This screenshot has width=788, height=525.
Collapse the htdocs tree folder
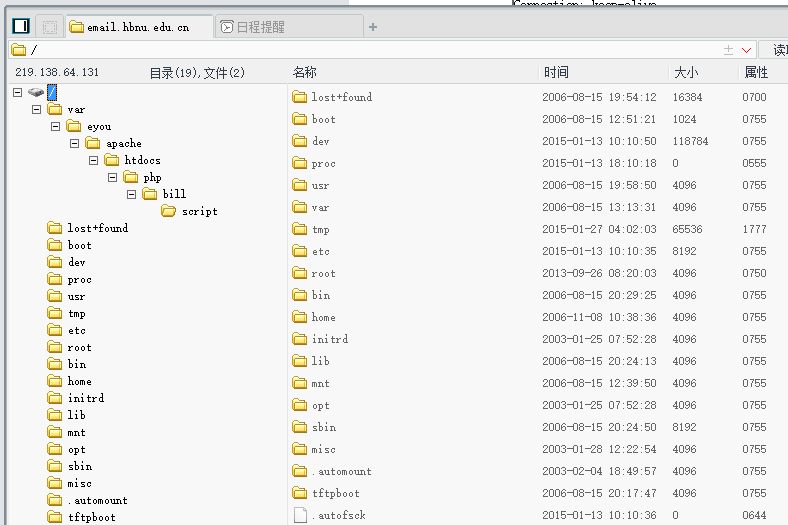tap(93, 160)
